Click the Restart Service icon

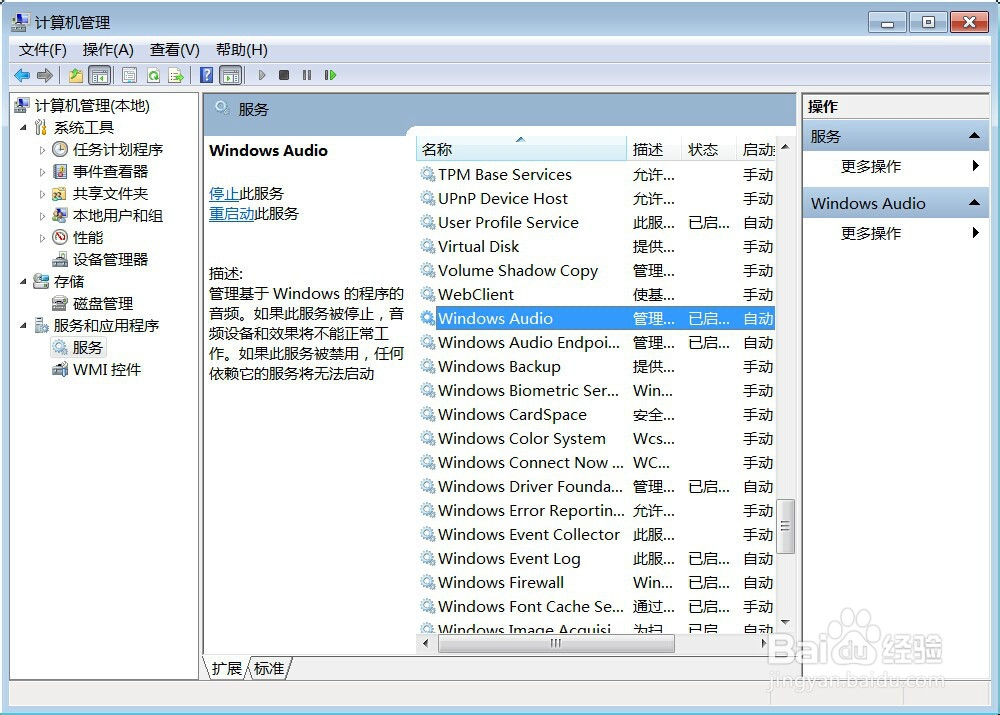tap(330, 75)
